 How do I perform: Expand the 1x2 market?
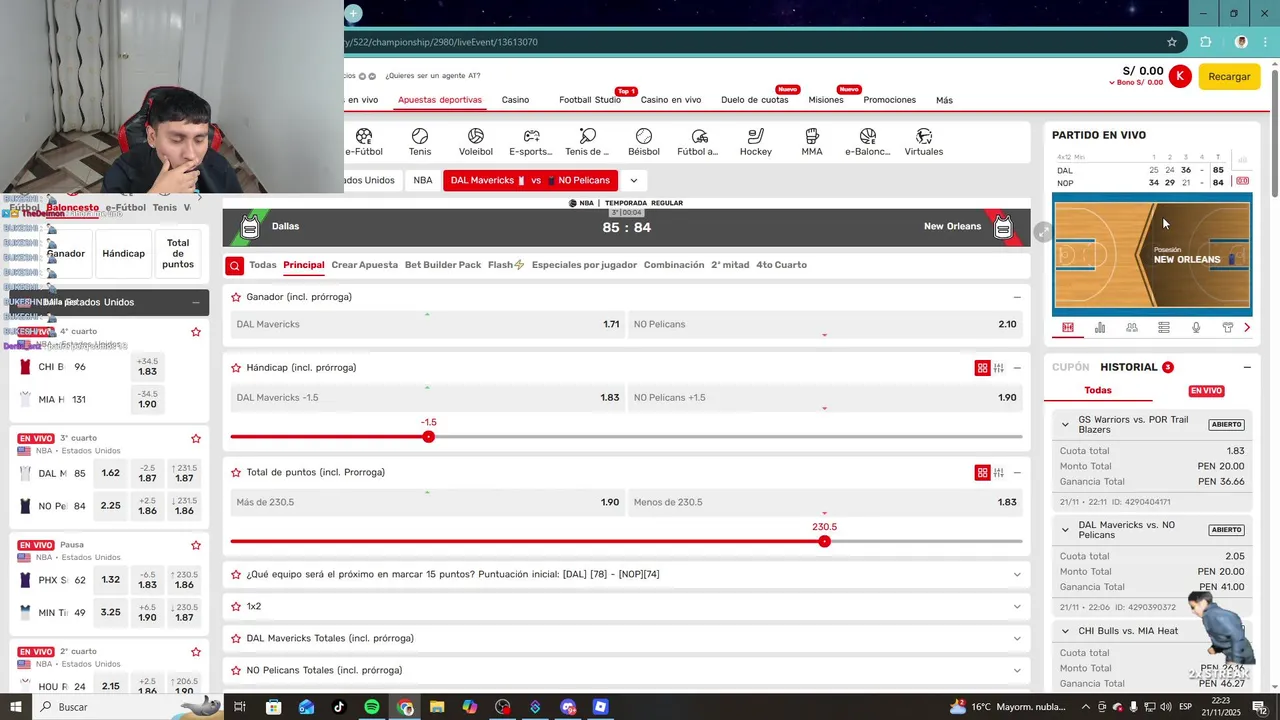click(1017, 606)
